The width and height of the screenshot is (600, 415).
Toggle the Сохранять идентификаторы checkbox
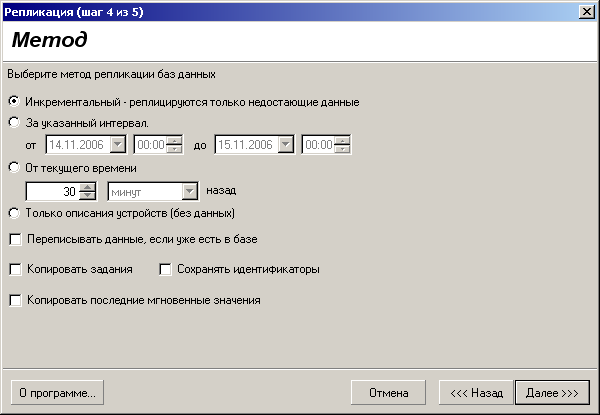[165, 269]
